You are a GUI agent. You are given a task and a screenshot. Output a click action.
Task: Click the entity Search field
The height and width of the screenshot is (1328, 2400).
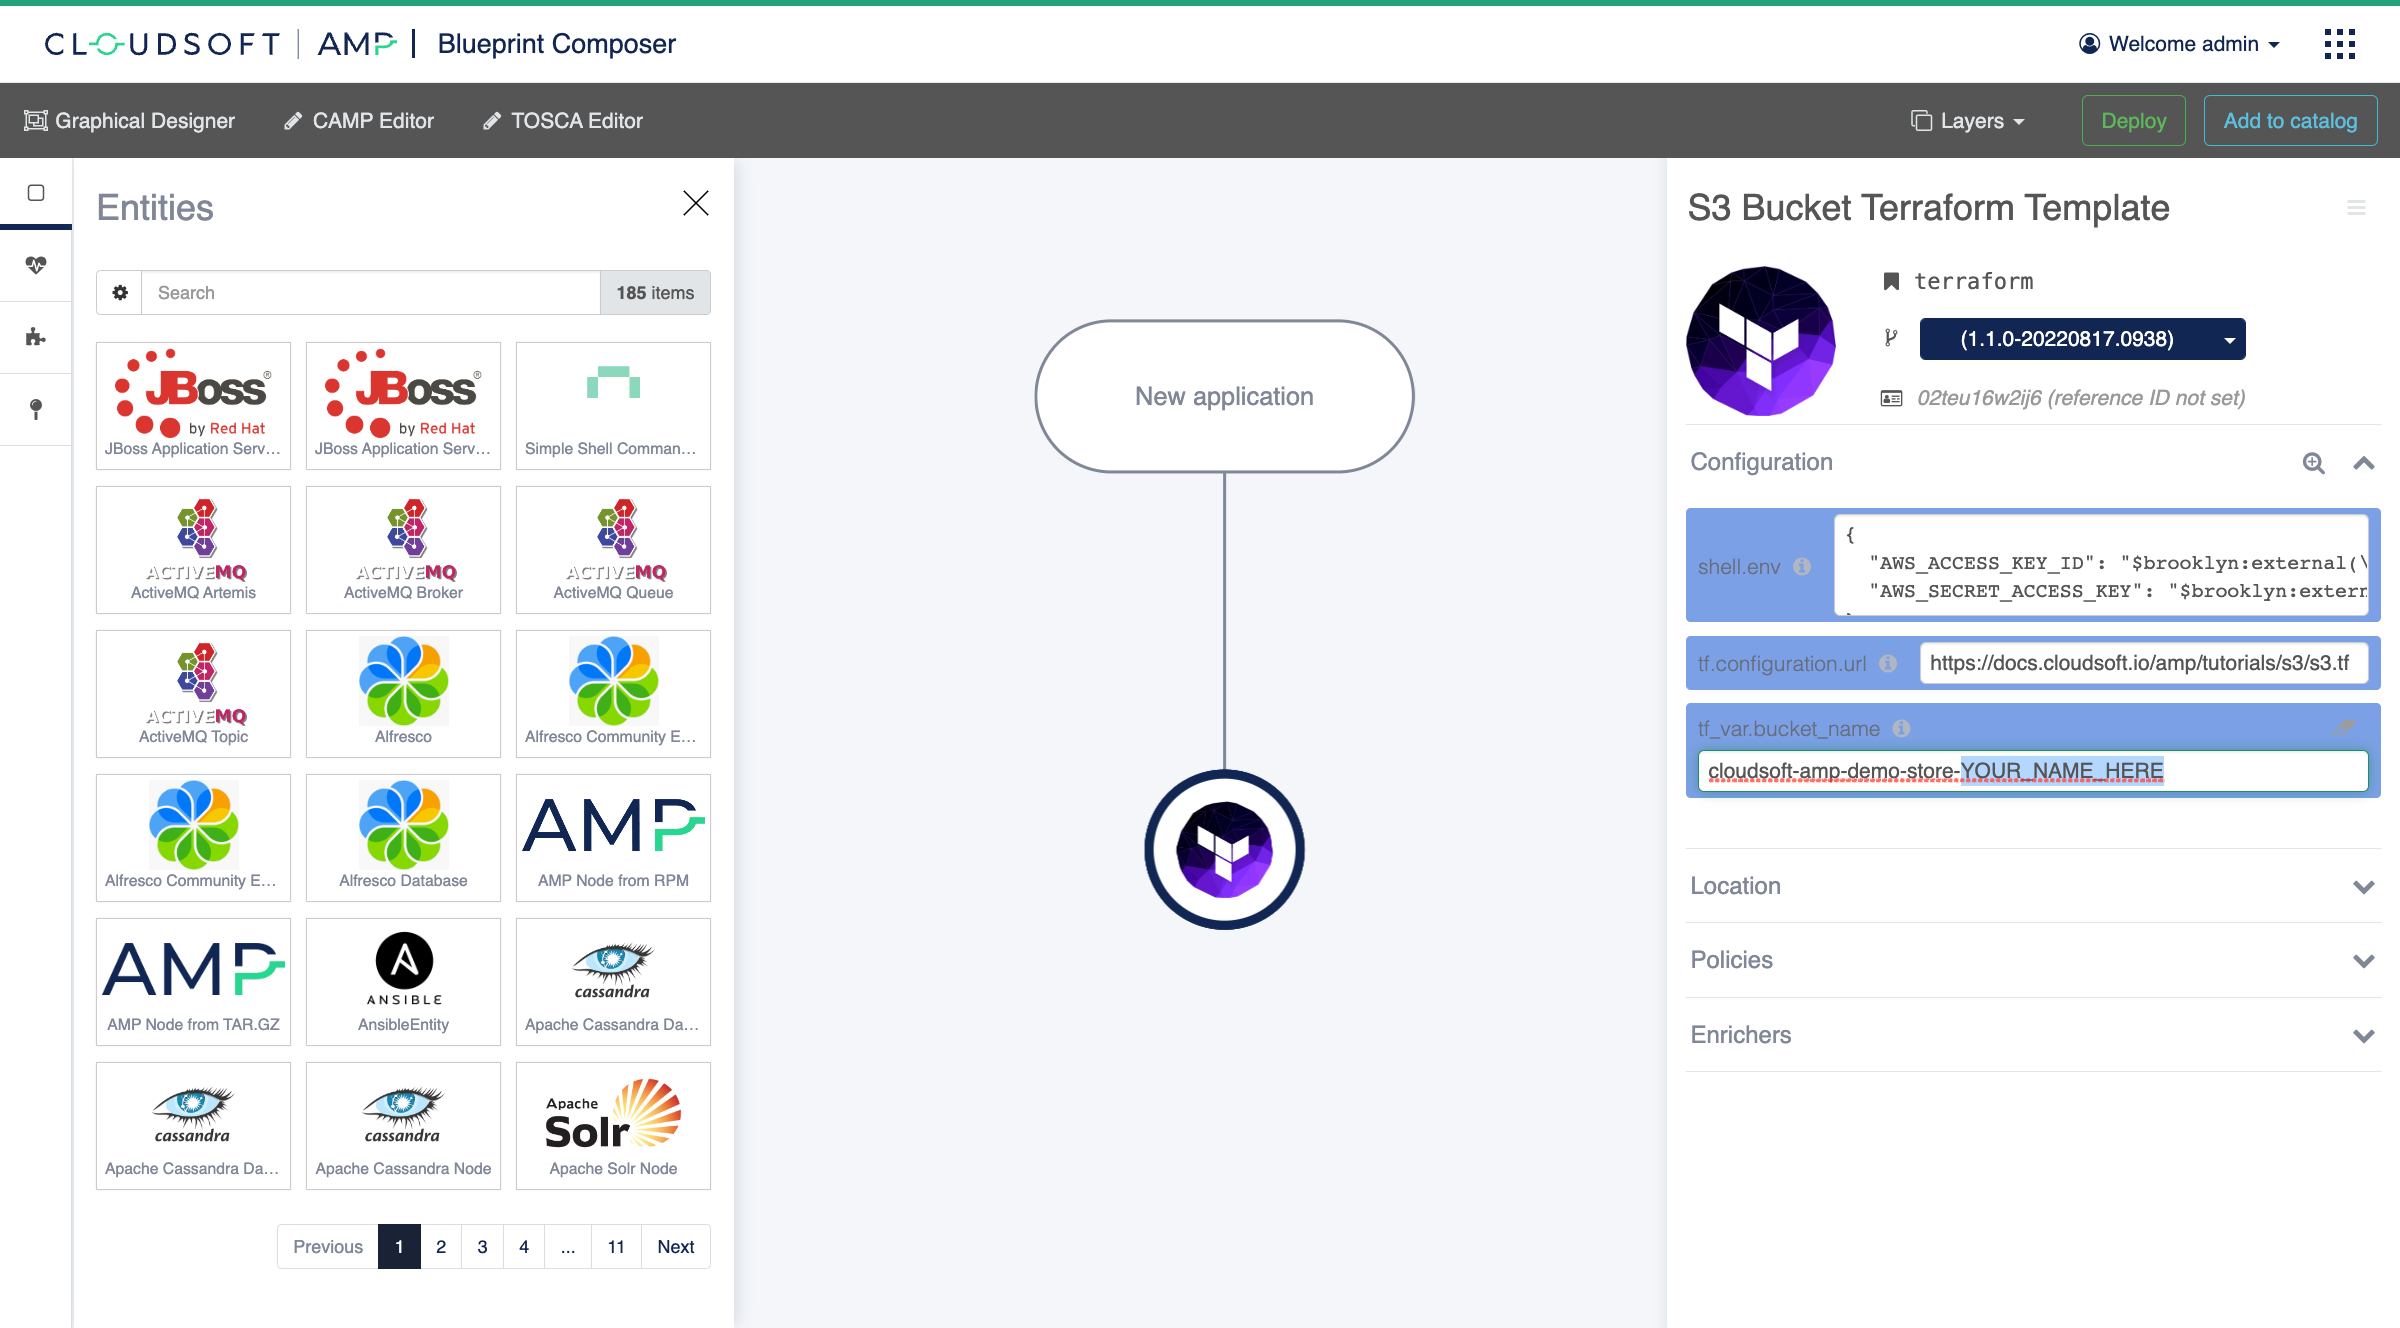click(x=371, y=293)
